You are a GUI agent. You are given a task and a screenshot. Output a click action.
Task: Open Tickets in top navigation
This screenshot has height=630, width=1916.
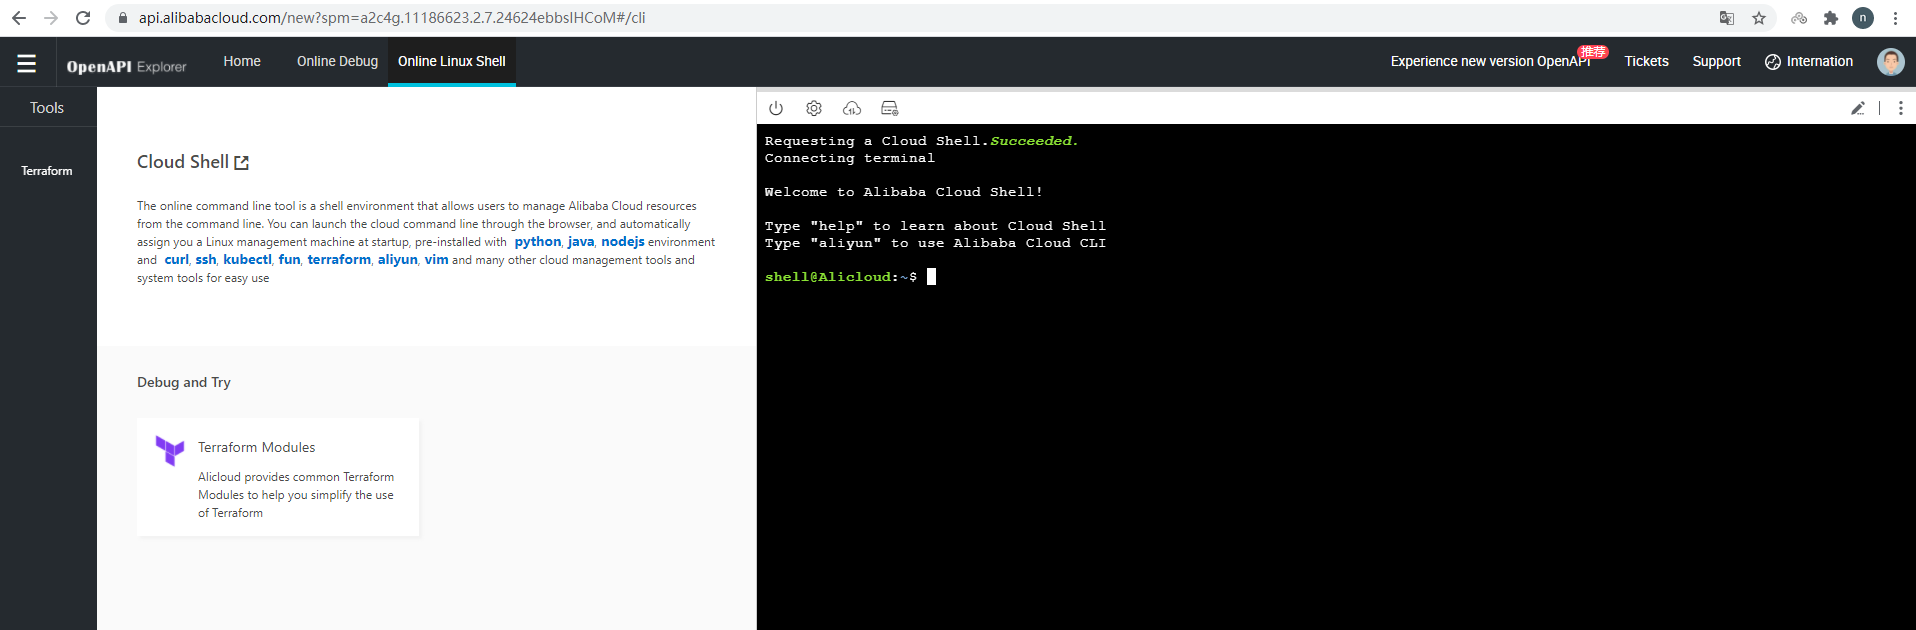coord(1646,61)
